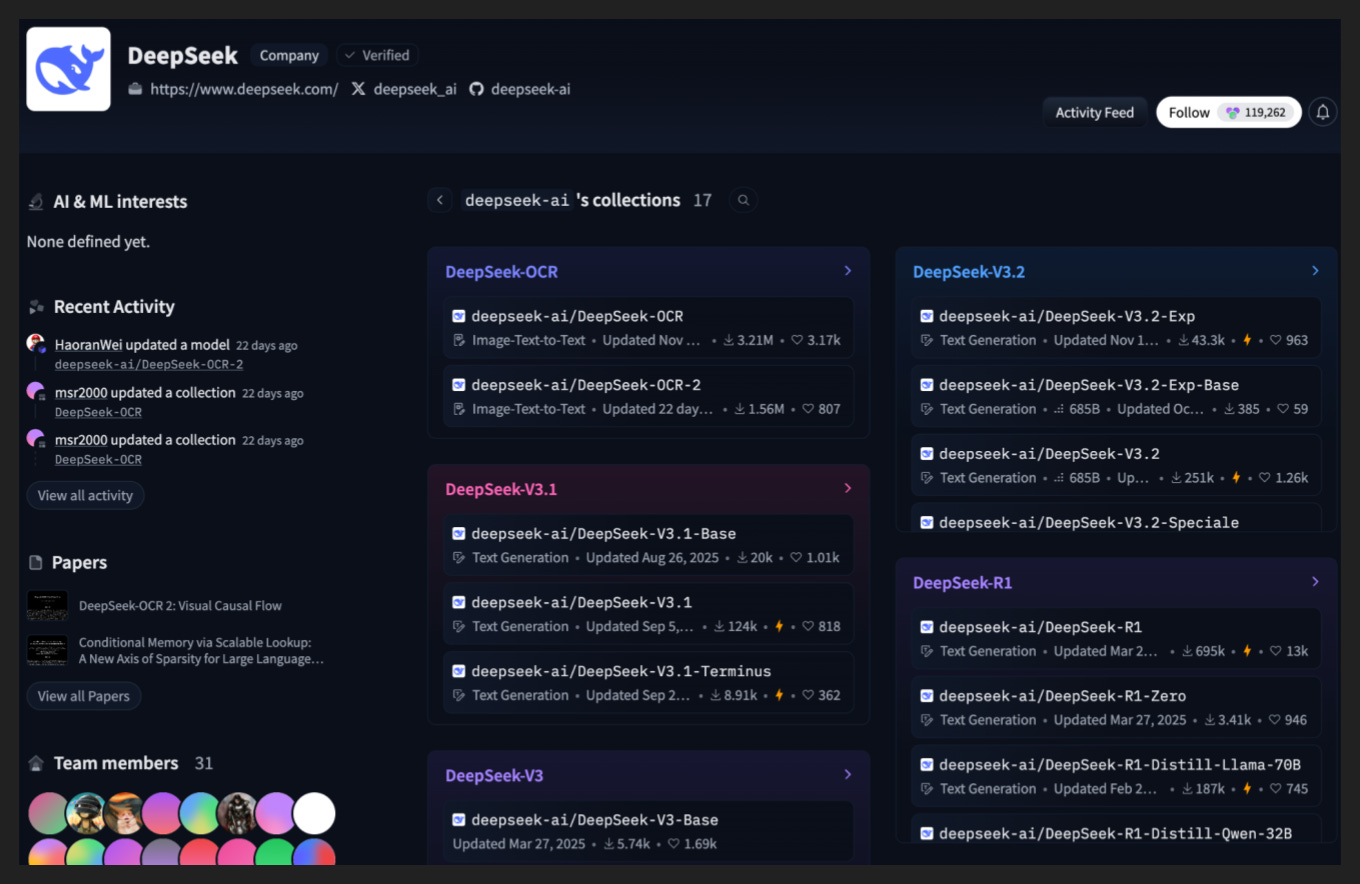Screen dimensions: 1360x884
Task: Open HaoranWei's profile from Recent Activity
Action: 88,345
